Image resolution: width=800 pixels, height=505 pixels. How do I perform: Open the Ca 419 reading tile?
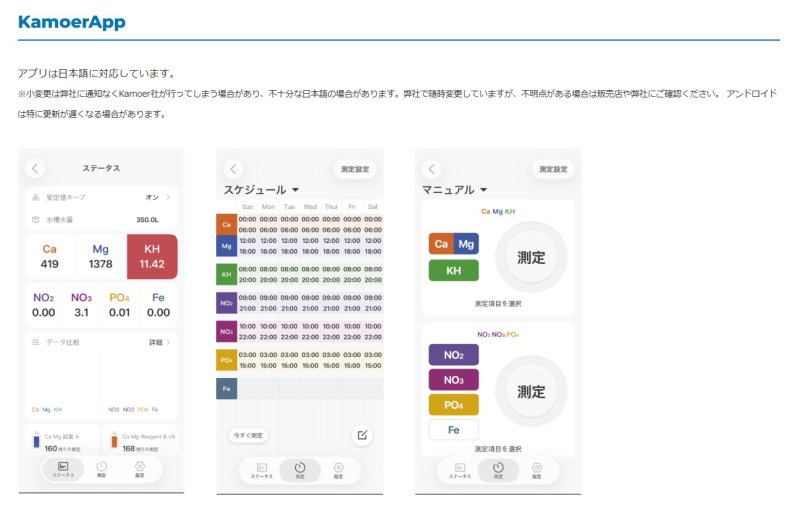(x=49, y=257)
